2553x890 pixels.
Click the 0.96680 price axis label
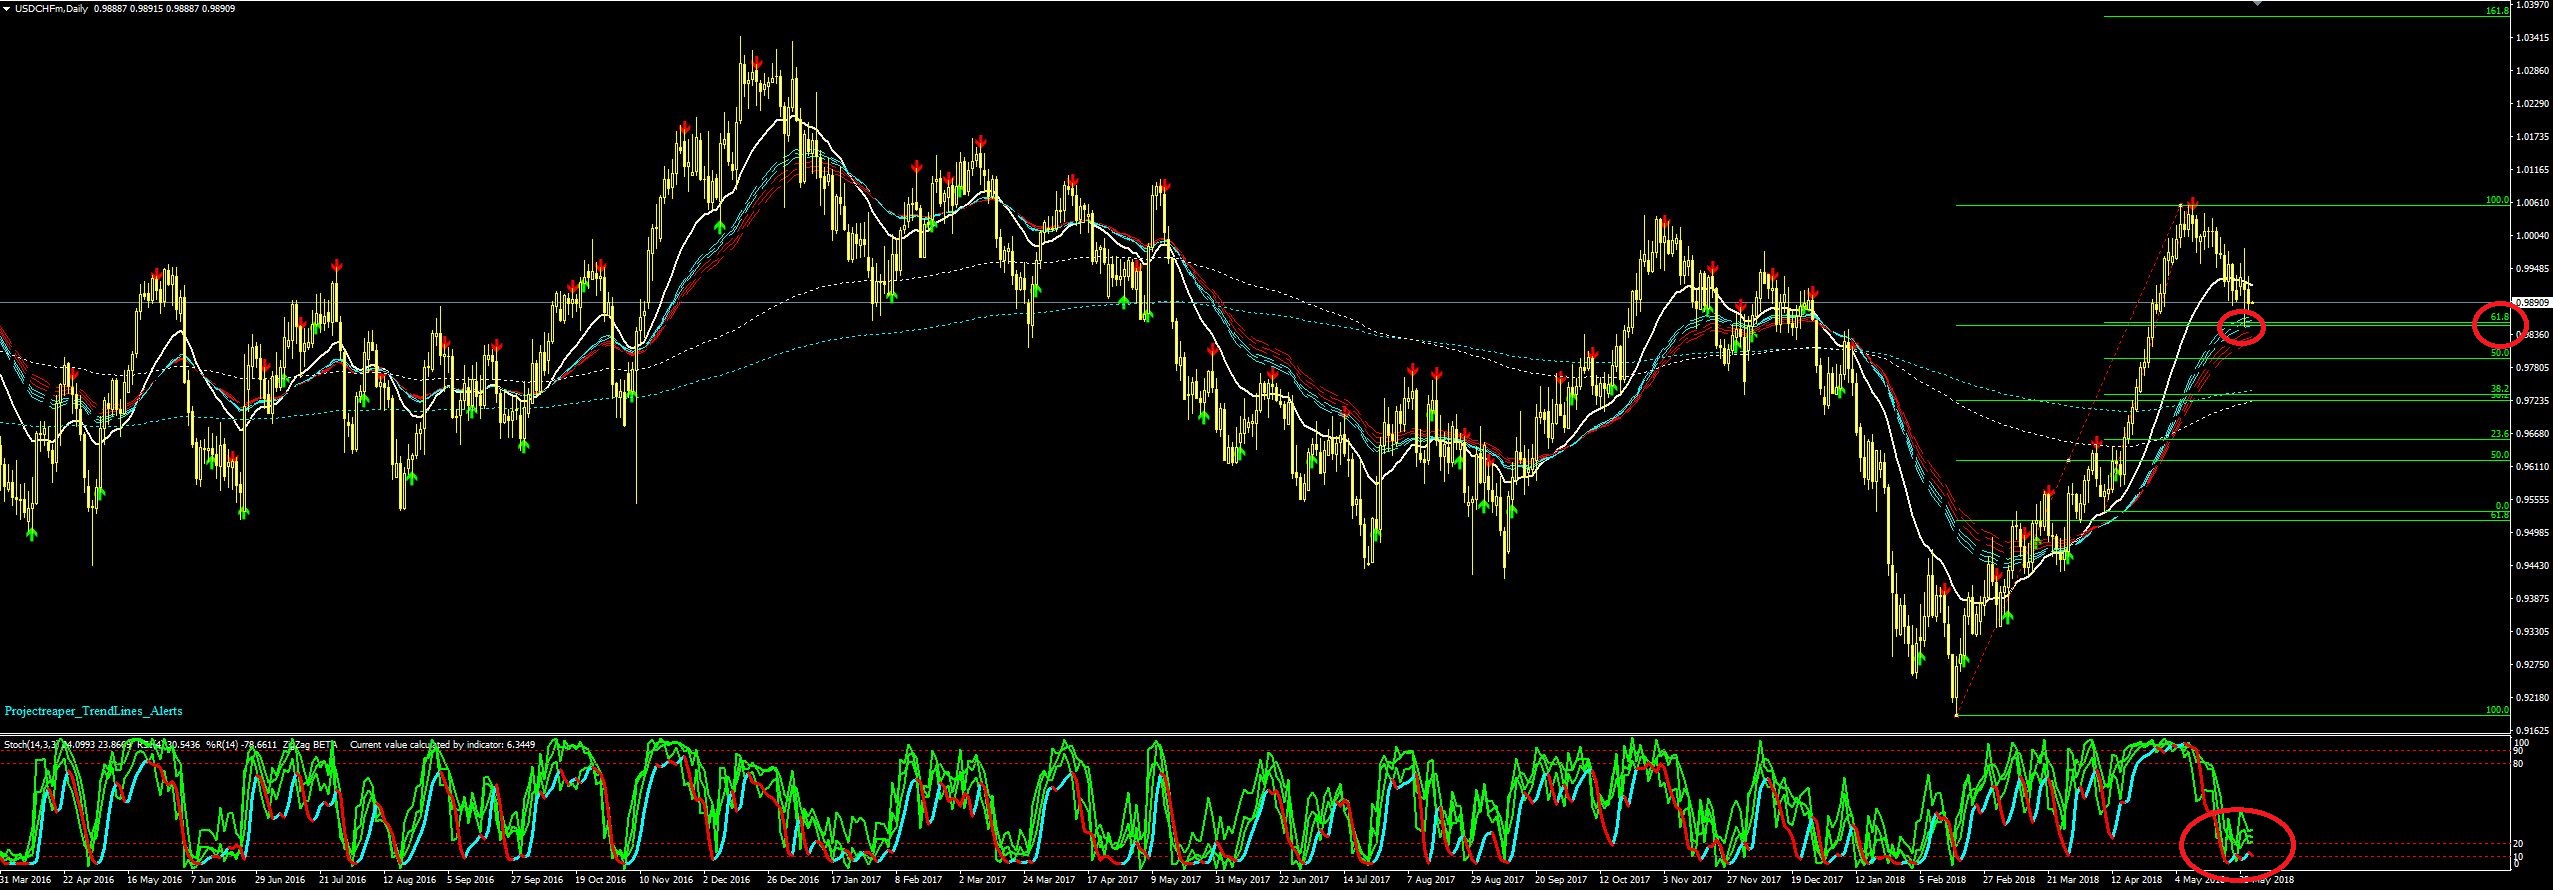coord(2531,434)
